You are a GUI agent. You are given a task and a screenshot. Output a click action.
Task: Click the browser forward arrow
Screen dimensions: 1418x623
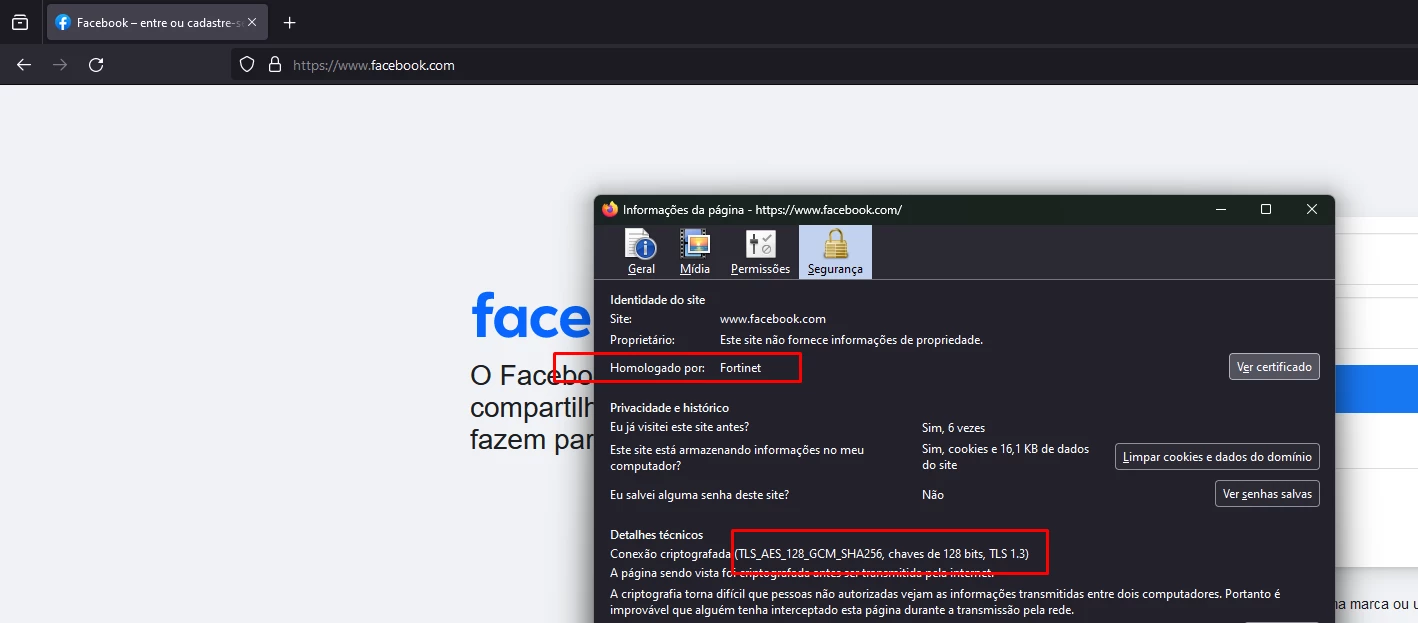point(60,65)
